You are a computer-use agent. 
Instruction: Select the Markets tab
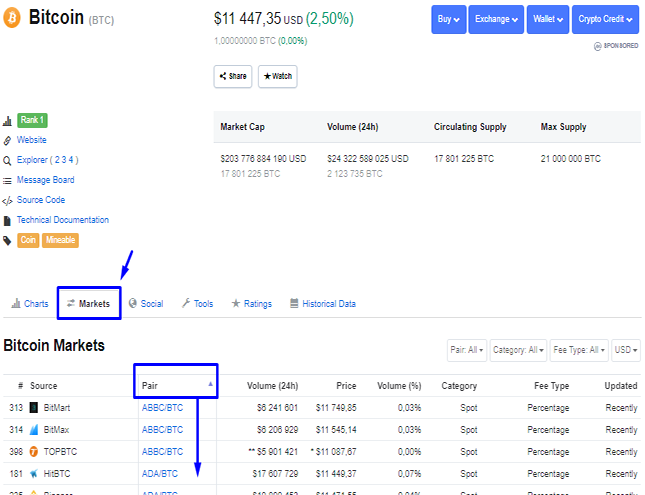pos(89,304)
